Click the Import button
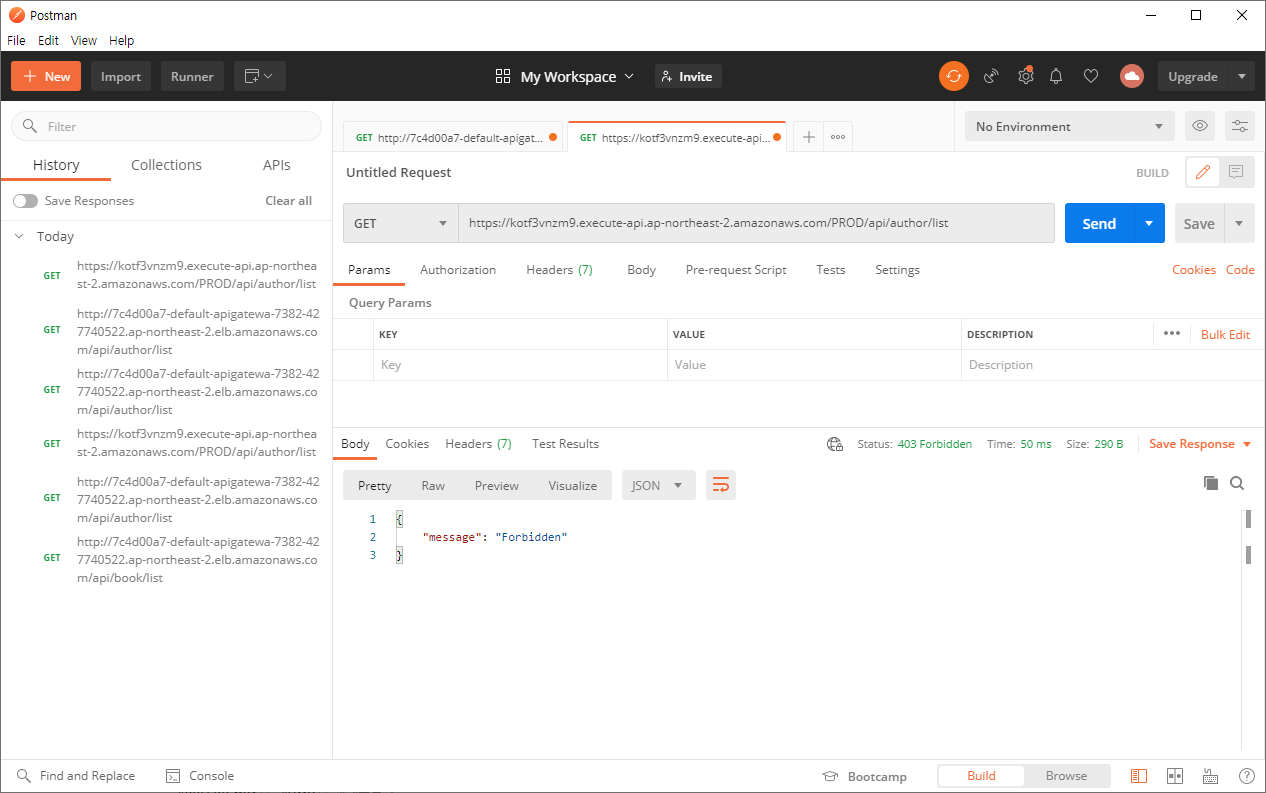Image resolution: width=1266 pixels, height=793 pixels. 121,76
